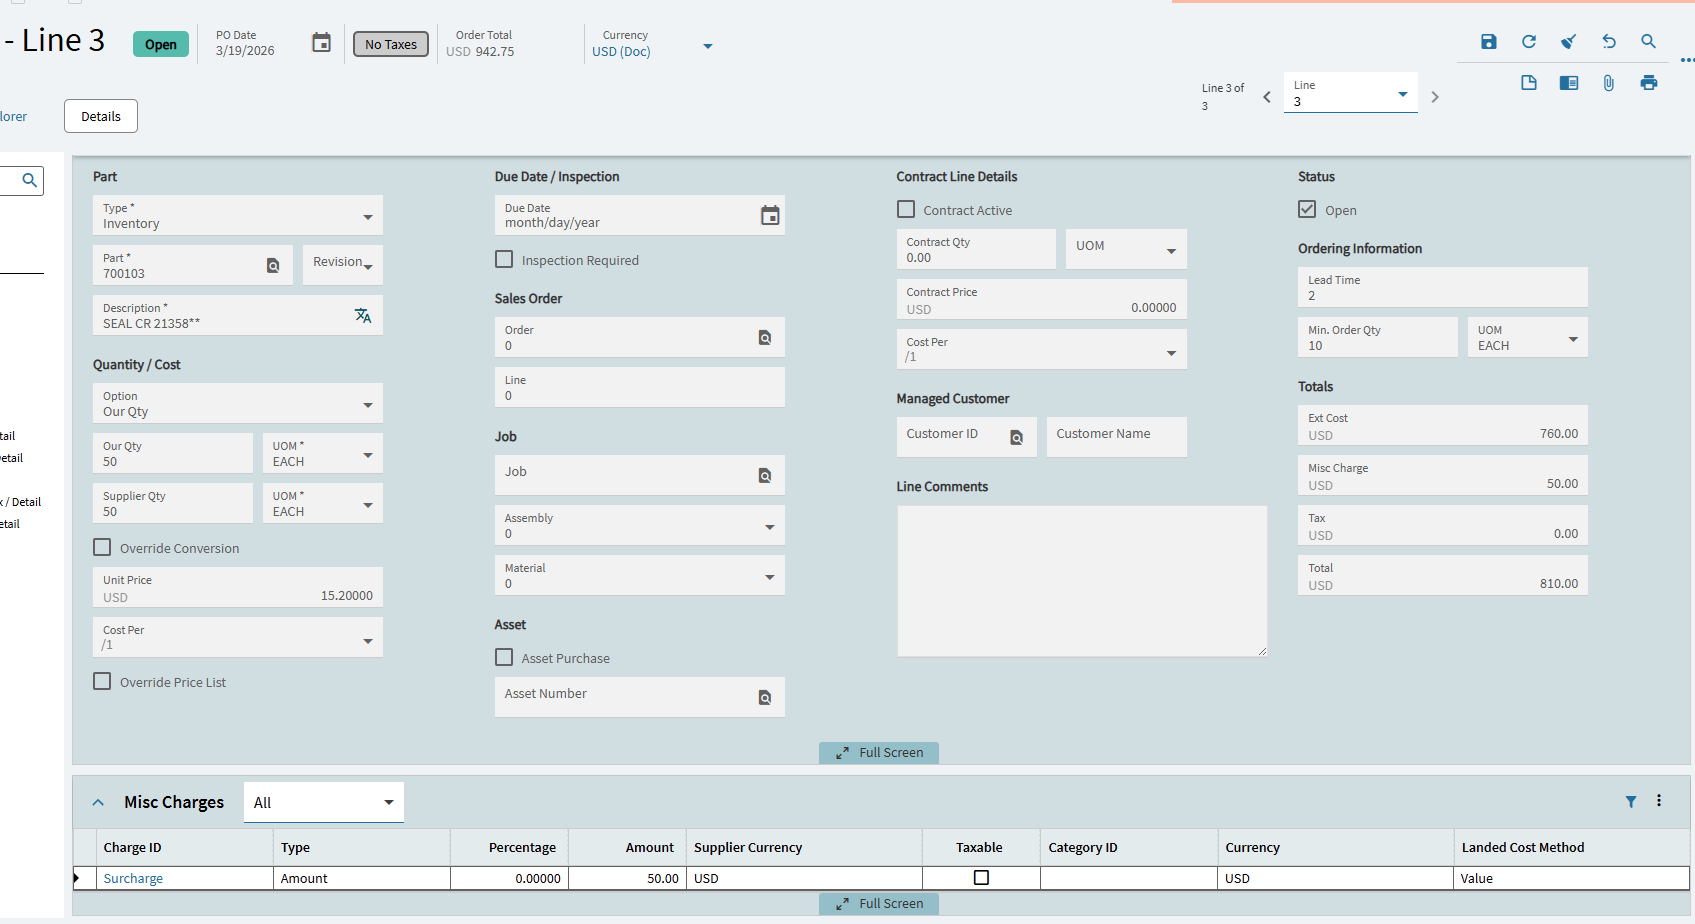This screenshot has height=924, width=1695.
Task: Click the Amount cell 50.00
Action: tap(628, 878)
